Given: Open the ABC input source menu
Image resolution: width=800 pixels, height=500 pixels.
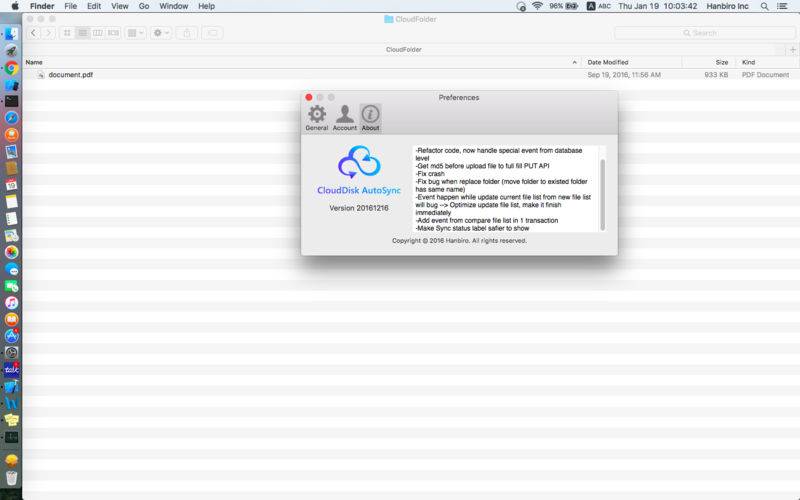Looking at the screenshot, I should 598,6.
